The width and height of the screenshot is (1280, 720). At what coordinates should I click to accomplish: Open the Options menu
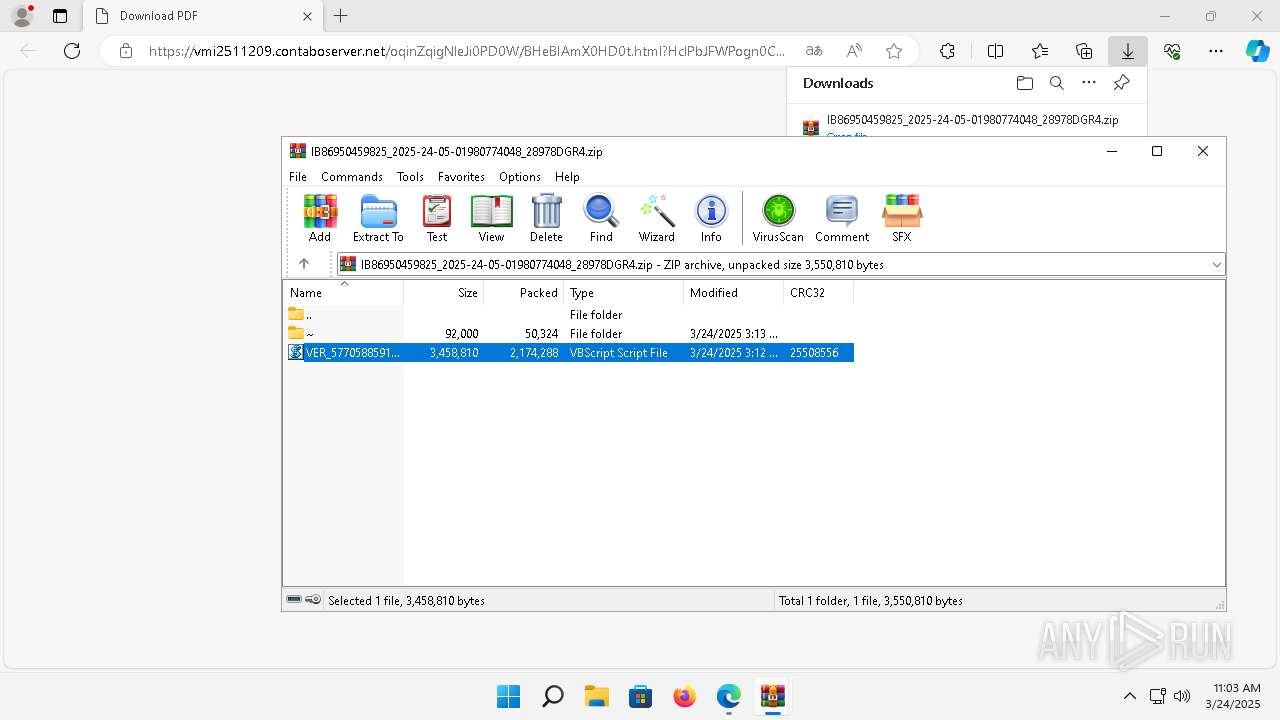520,177
